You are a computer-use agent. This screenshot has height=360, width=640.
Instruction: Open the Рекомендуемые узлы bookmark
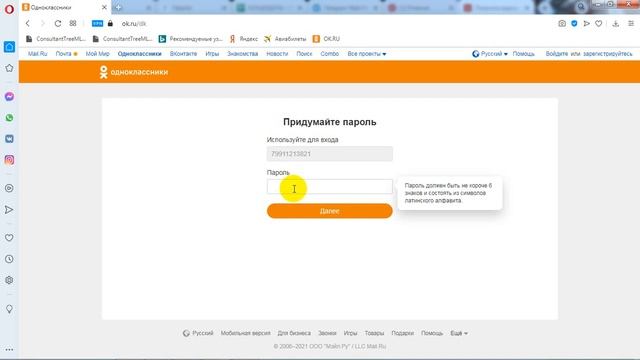click(x=191, y=39)
